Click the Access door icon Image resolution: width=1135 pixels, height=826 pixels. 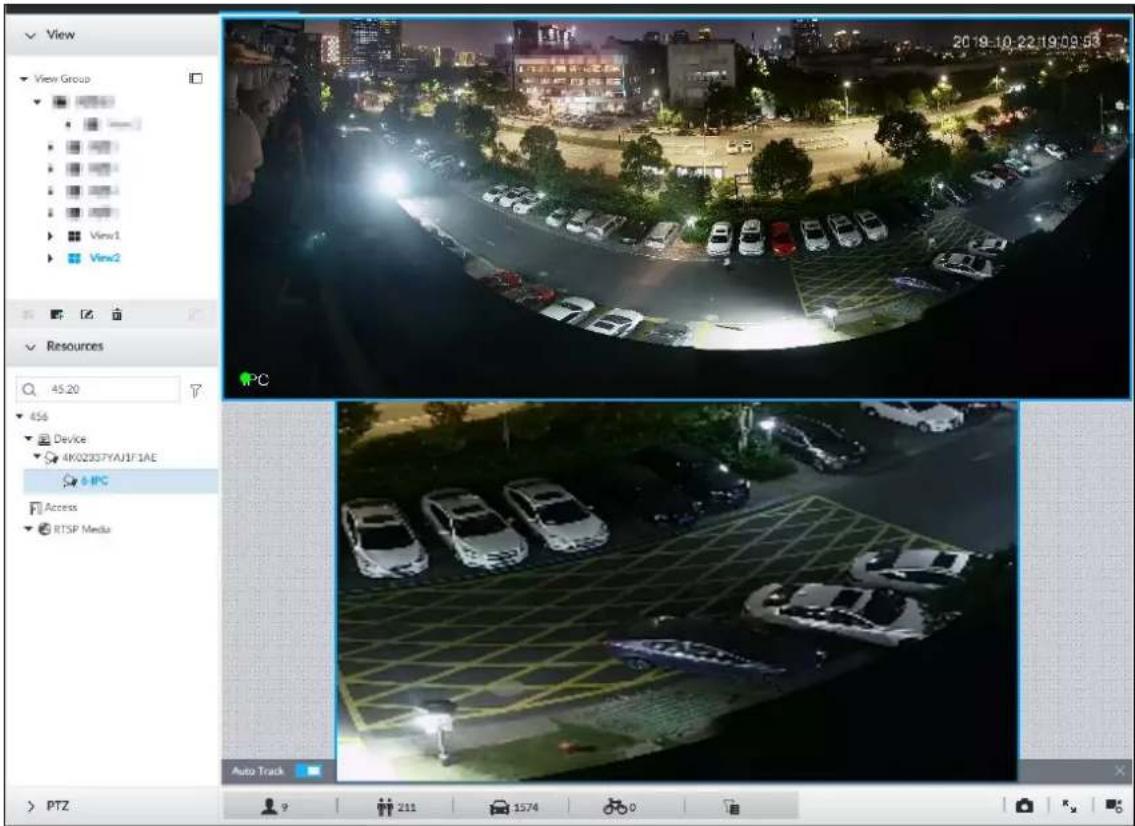(x=35, y=508)
